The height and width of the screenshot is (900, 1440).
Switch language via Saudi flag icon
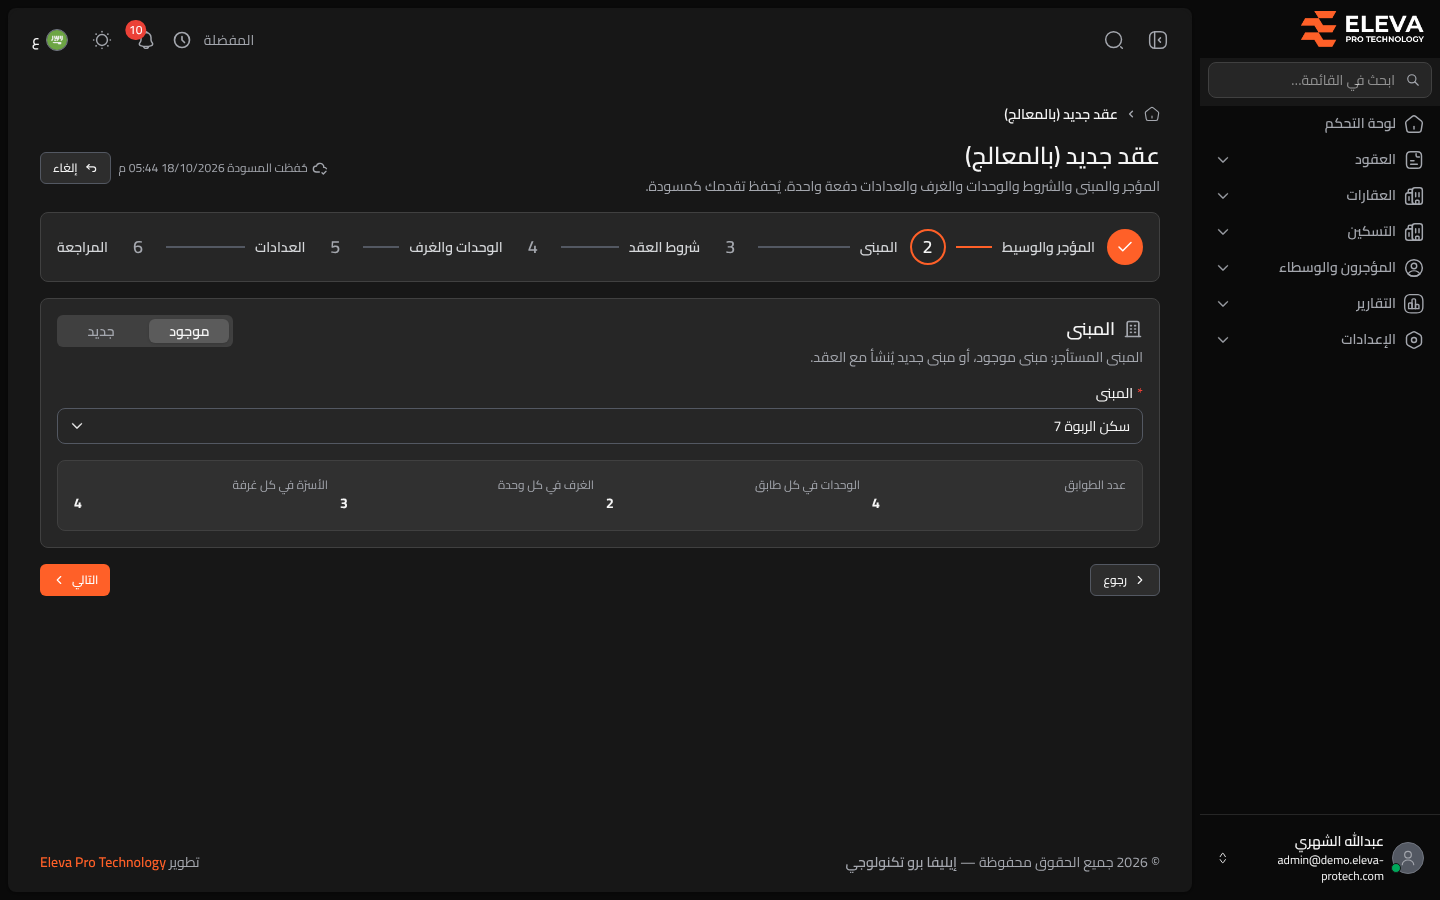[57, 40]
